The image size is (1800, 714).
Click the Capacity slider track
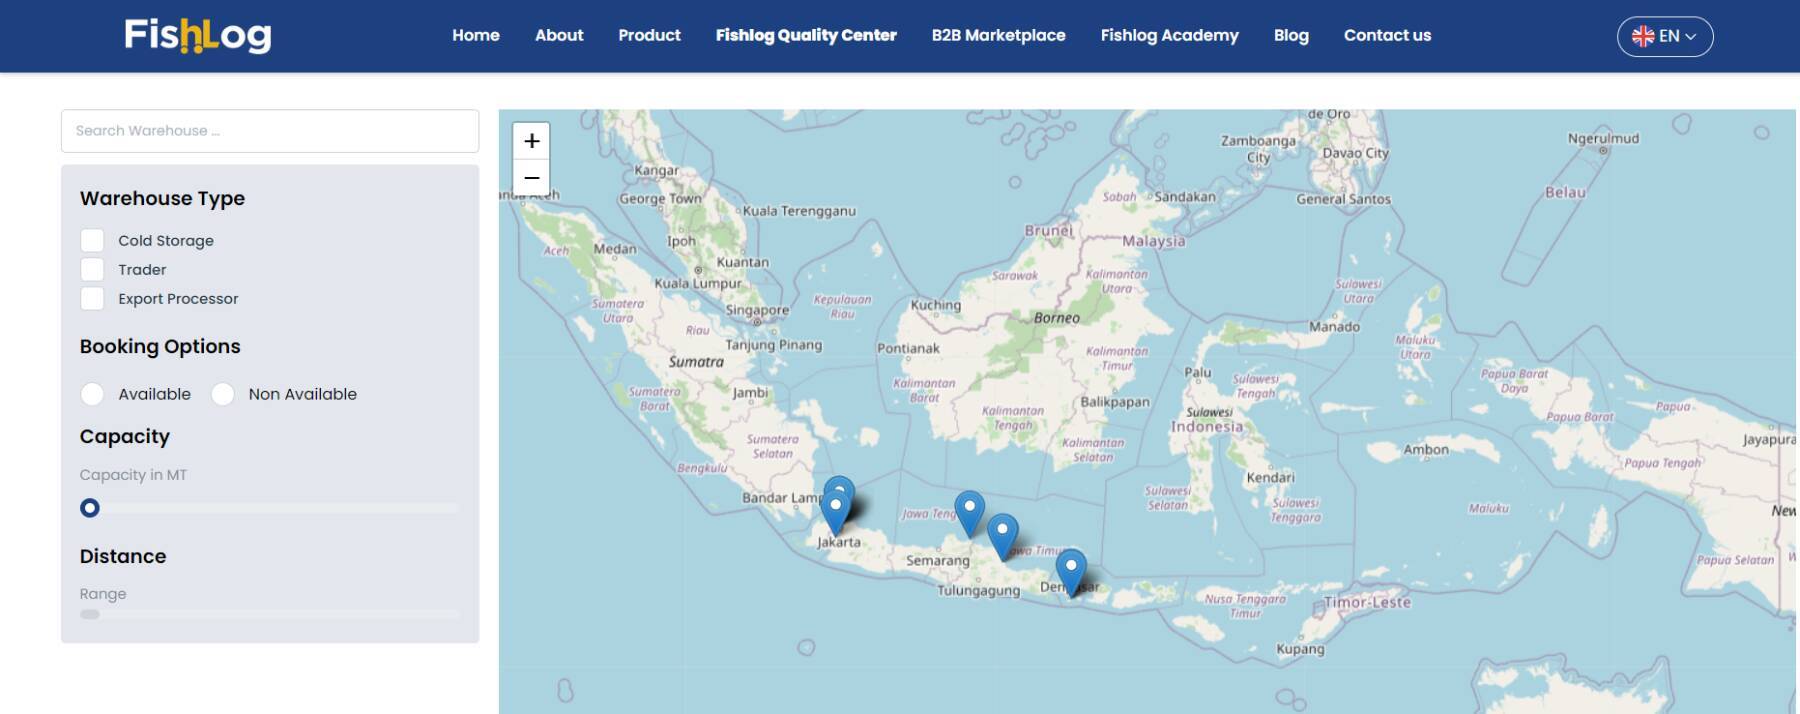coord(270,508)
